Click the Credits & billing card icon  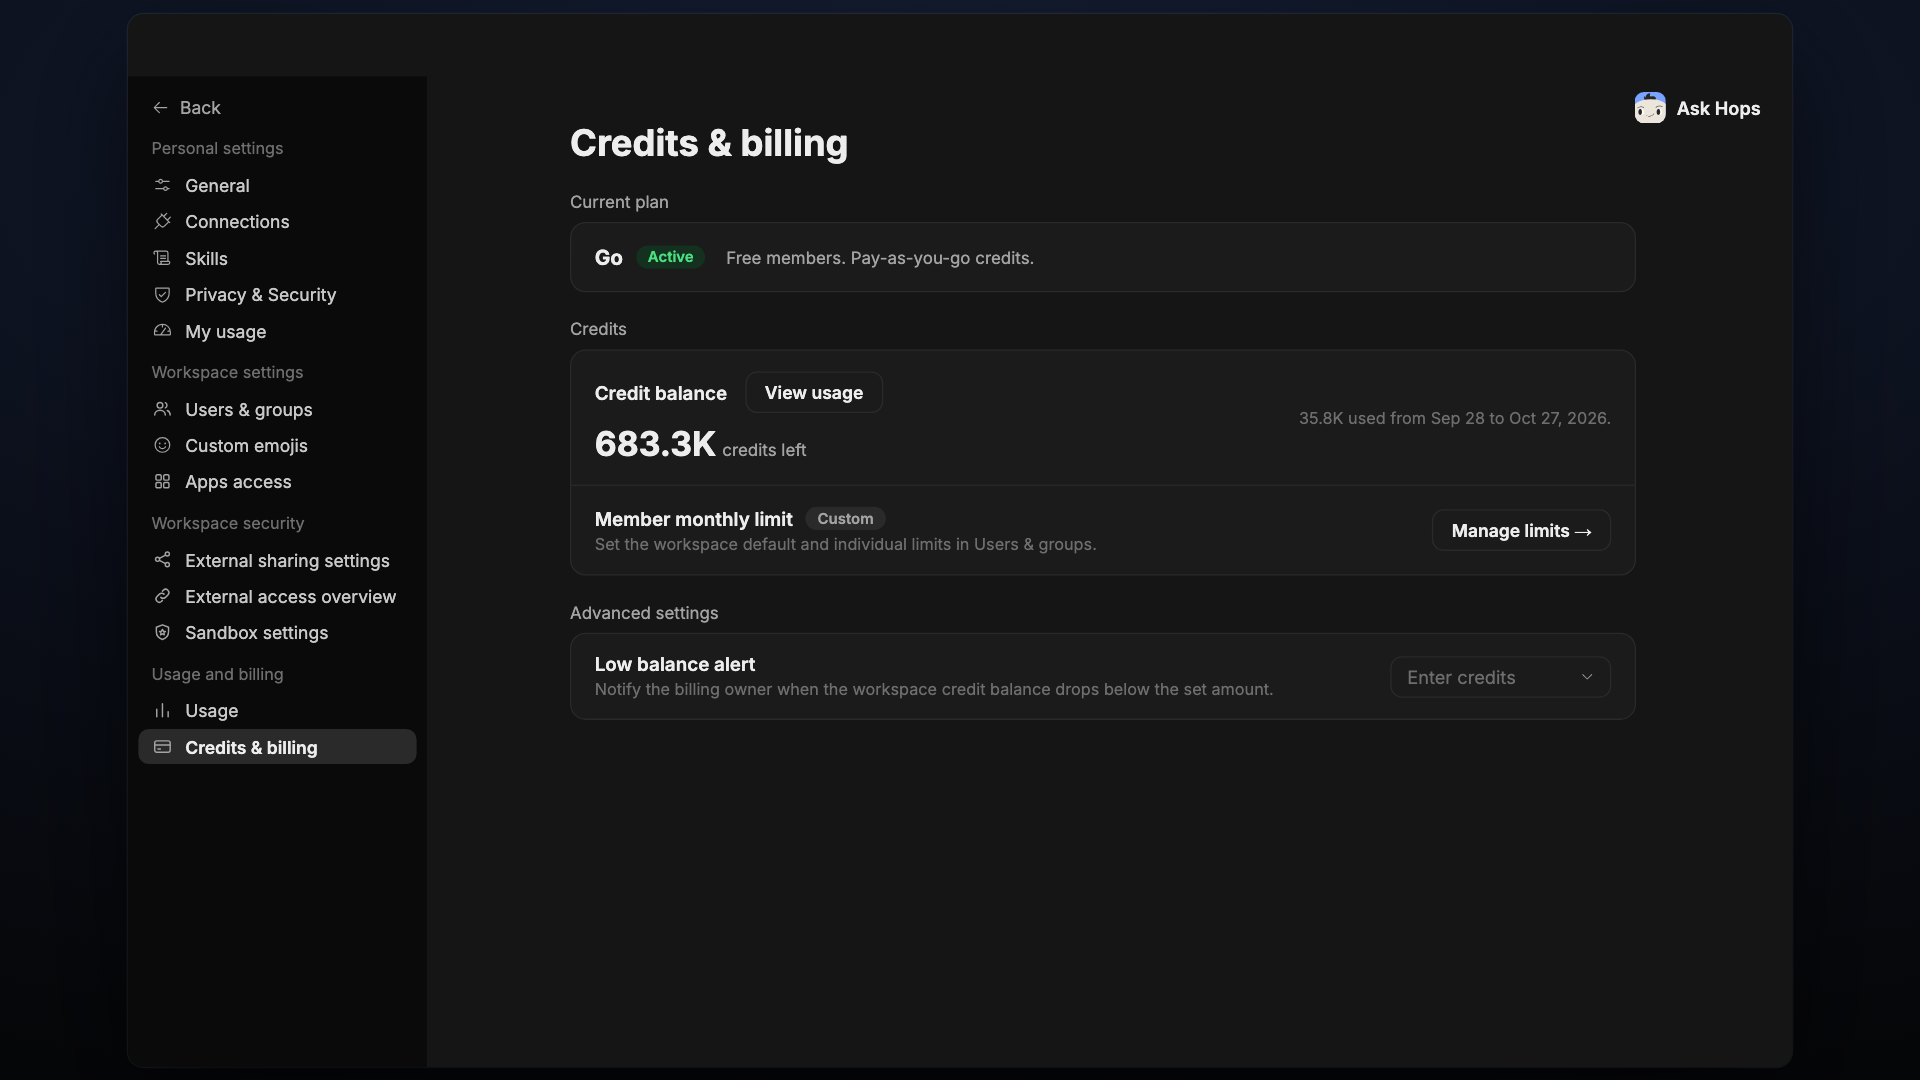pos(162,747)
